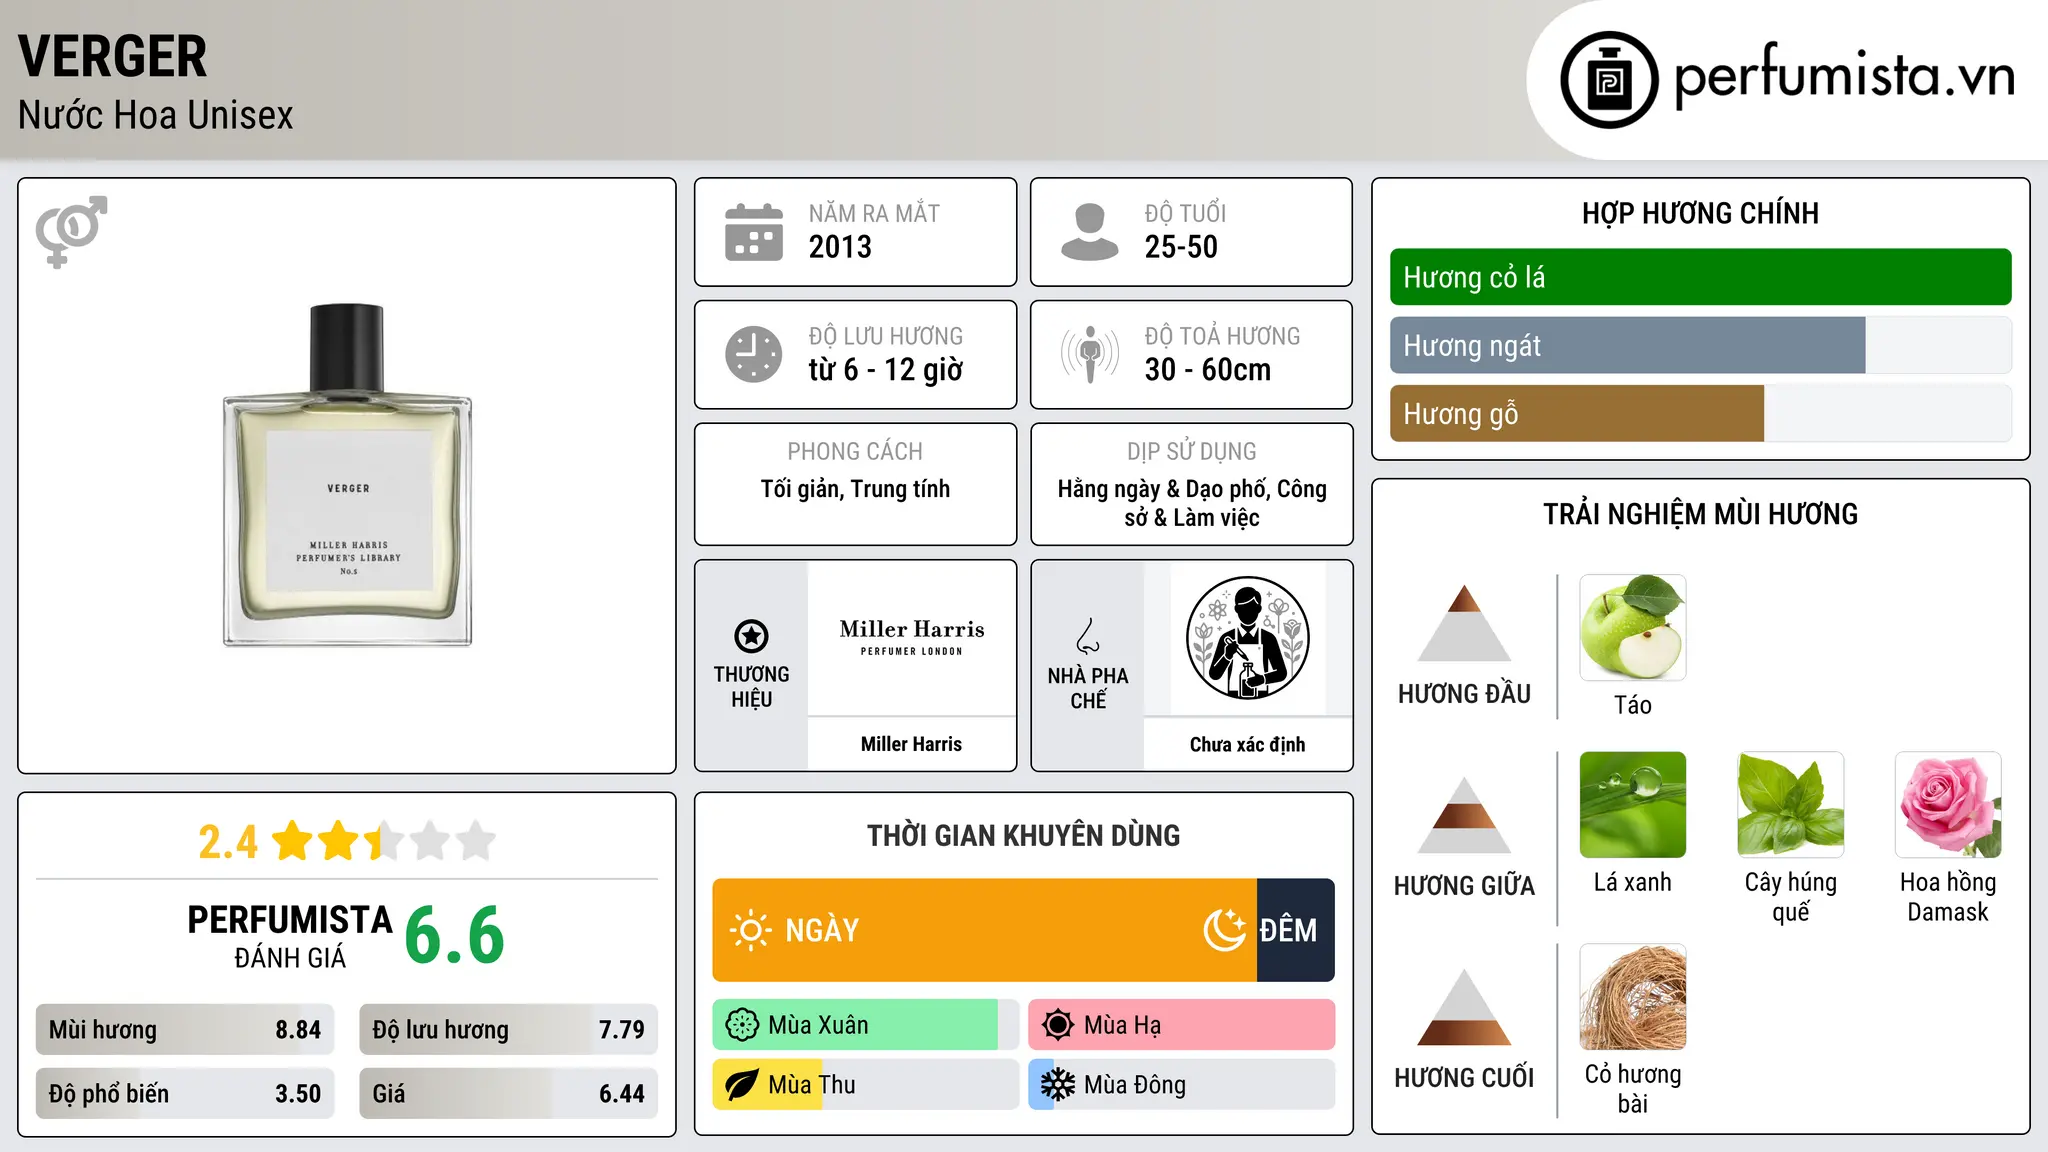Click the nose icon above Nhà pha chế
The height and width of the screenshot is (1152, 2048).
point(1088,636)
